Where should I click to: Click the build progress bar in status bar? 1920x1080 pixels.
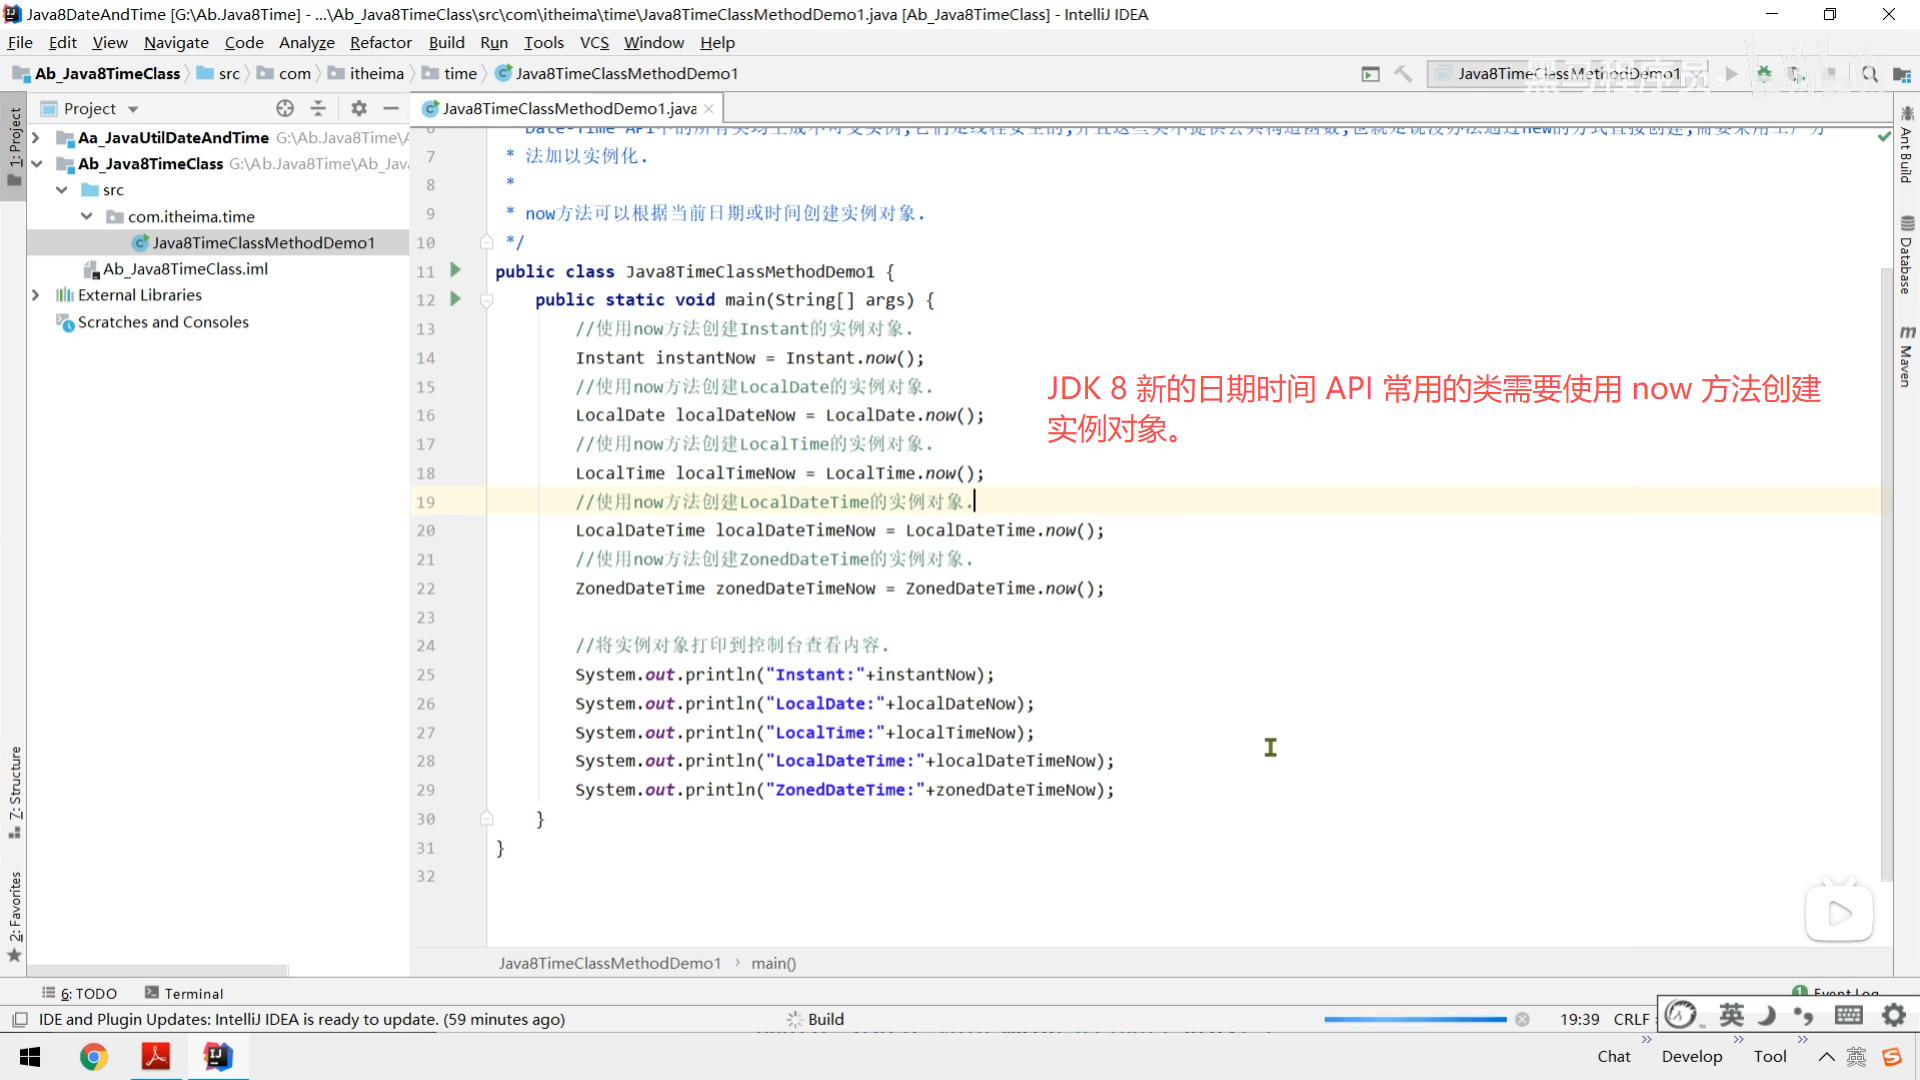point(1414,1019)
